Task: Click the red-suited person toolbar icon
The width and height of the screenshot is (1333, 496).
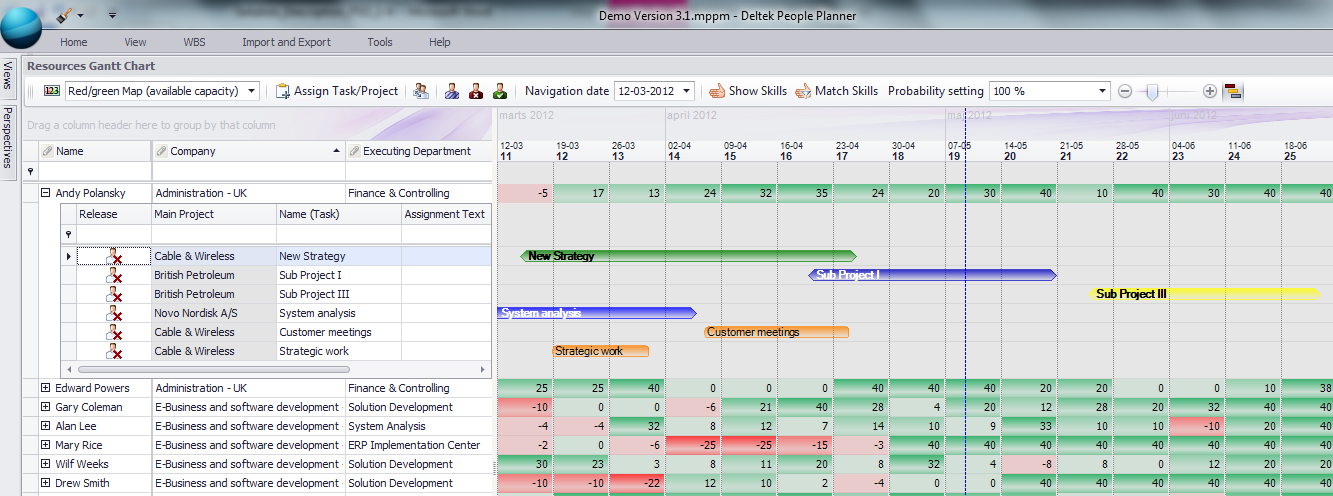Action: pyautogui.click(x=476, y=91)
